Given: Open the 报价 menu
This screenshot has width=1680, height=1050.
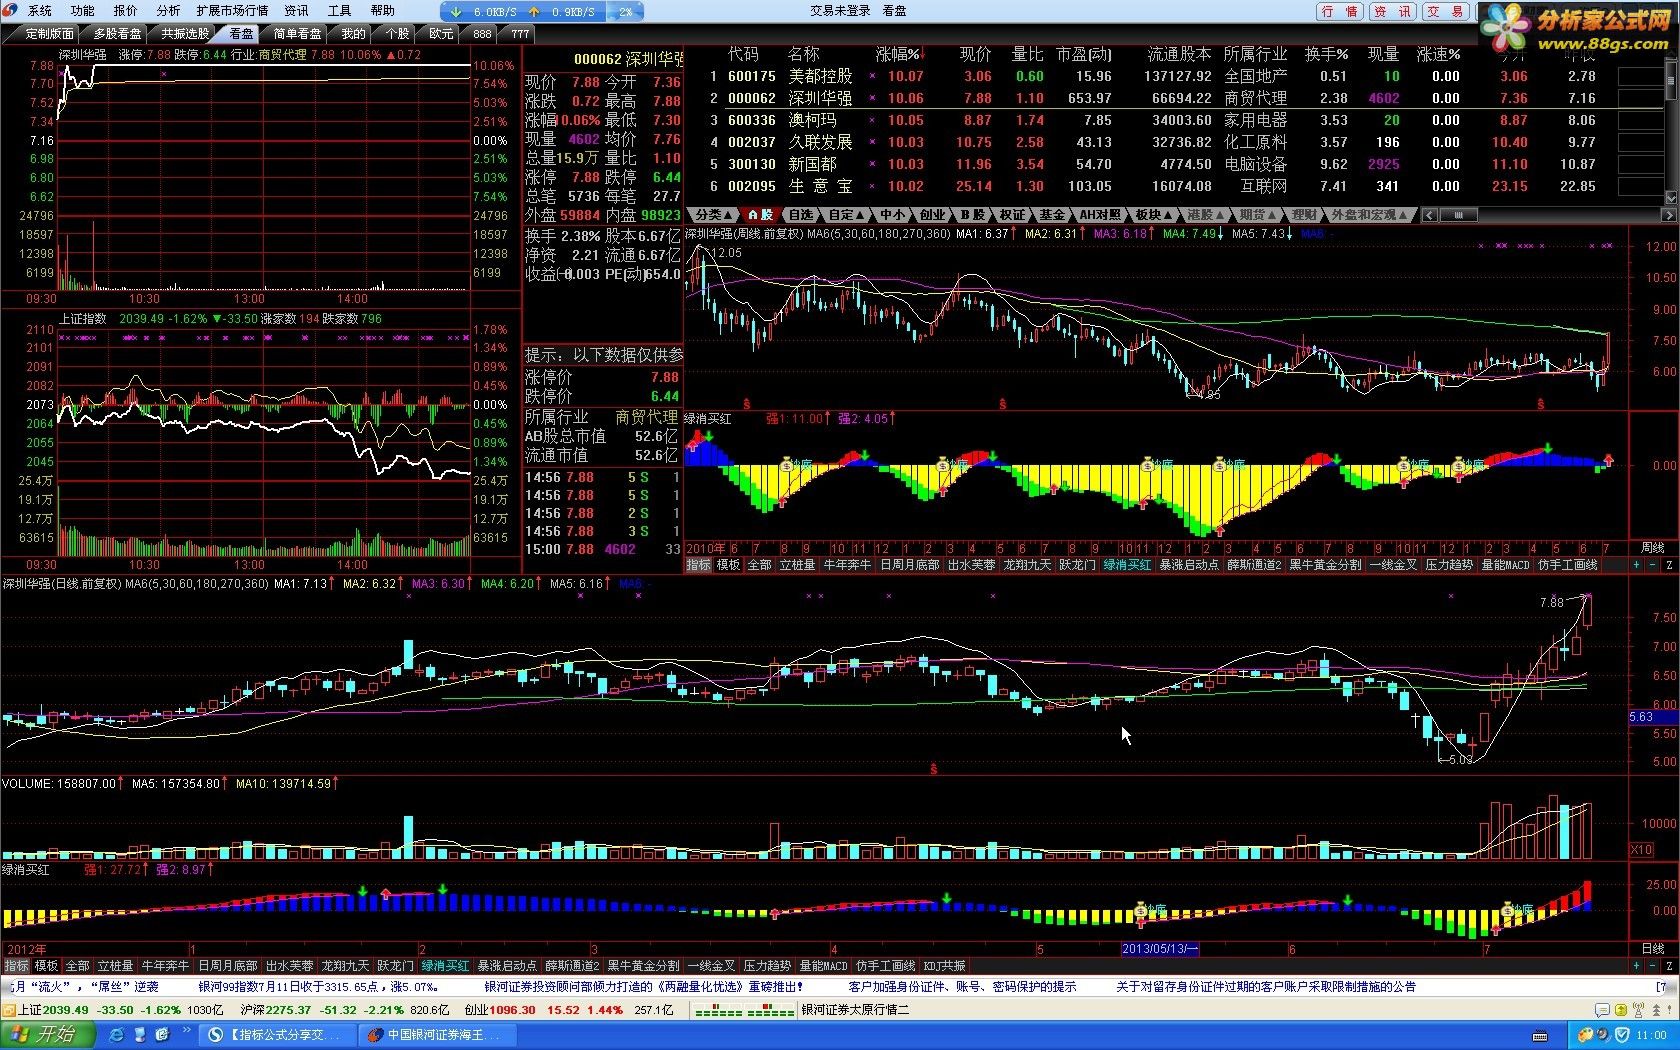Looking at the screenshot, I should coord(126,11).
